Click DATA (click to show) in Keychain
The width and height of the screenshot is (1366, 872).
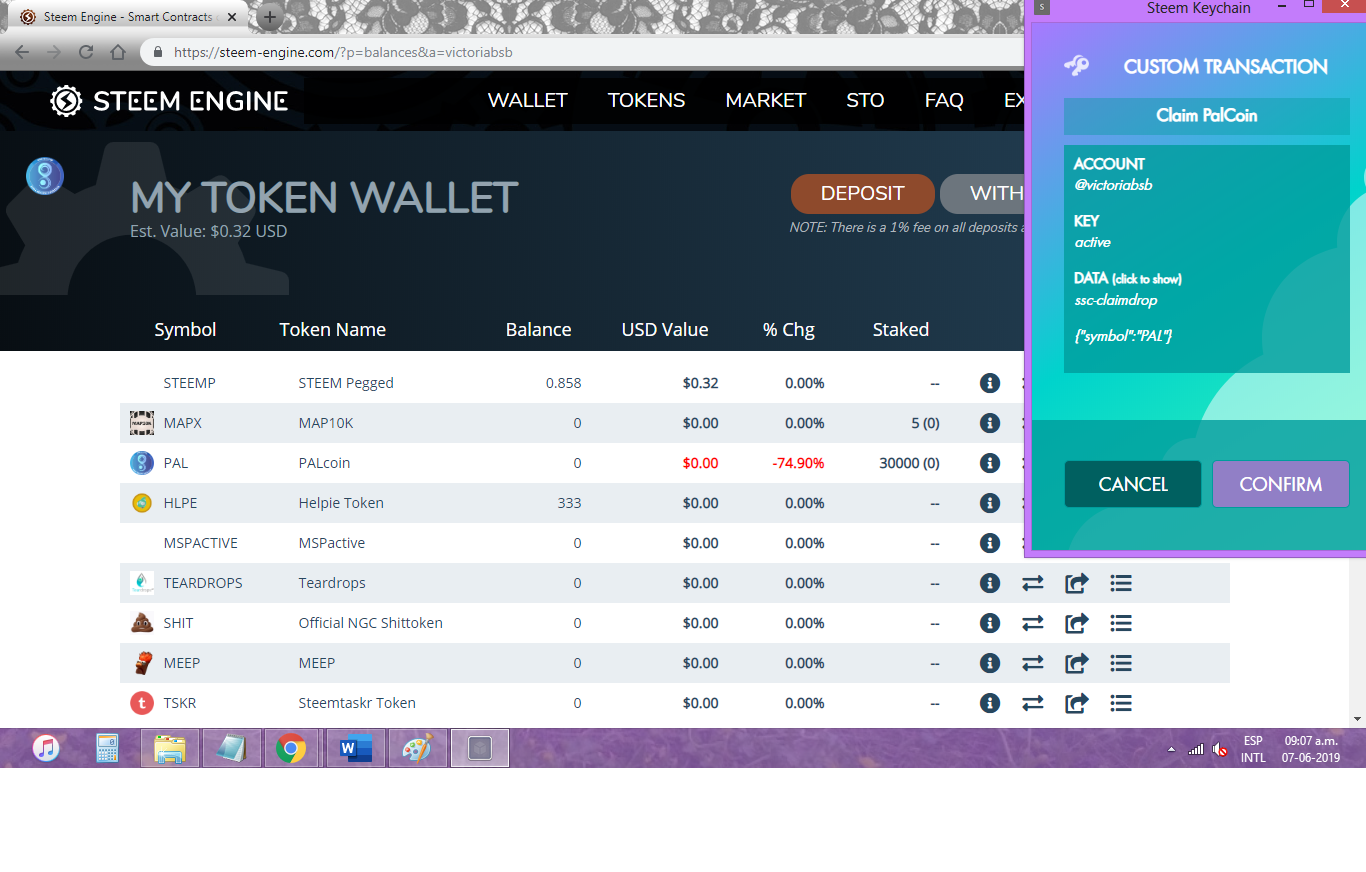[x=1128, y=278]
